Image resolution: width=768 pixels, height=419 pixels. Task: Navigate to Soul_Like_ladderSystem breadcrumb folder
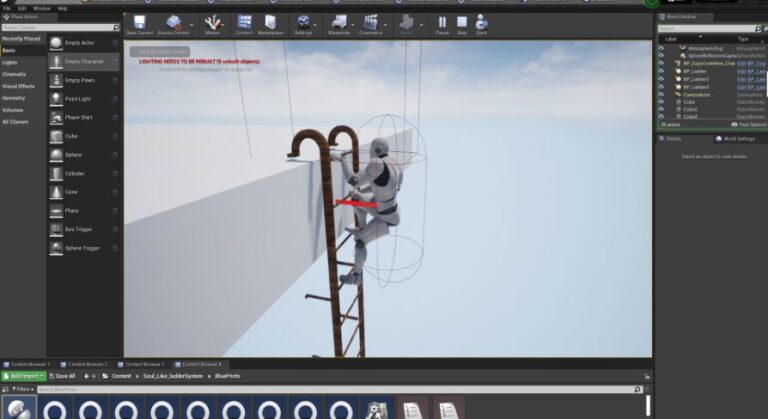click(x=173, y=376)
